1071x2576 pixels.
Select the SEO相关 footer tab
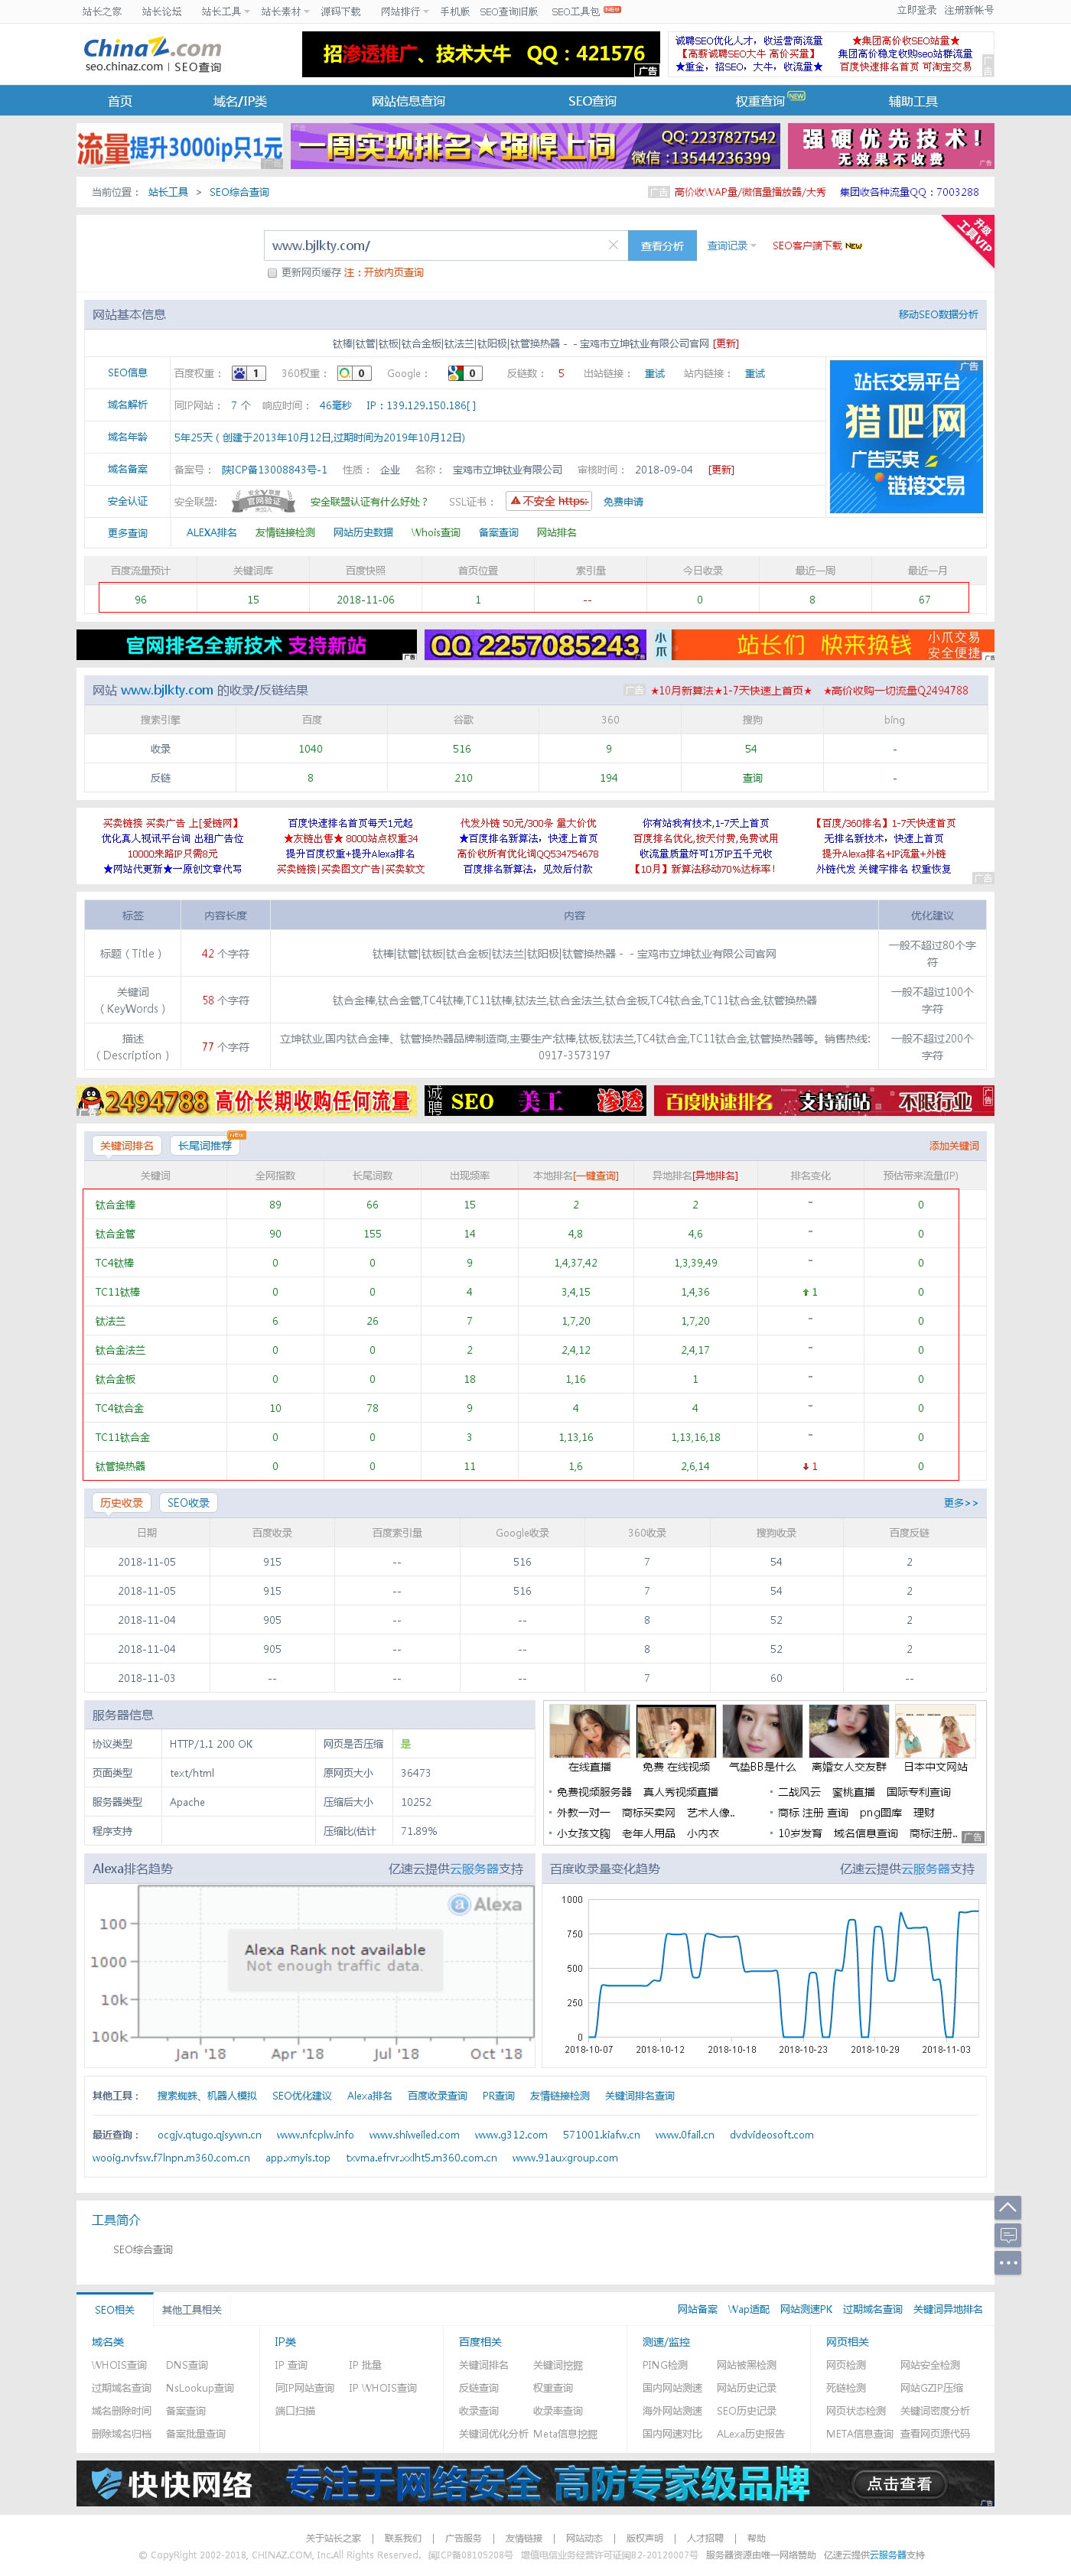click(x=114, y=2310)
